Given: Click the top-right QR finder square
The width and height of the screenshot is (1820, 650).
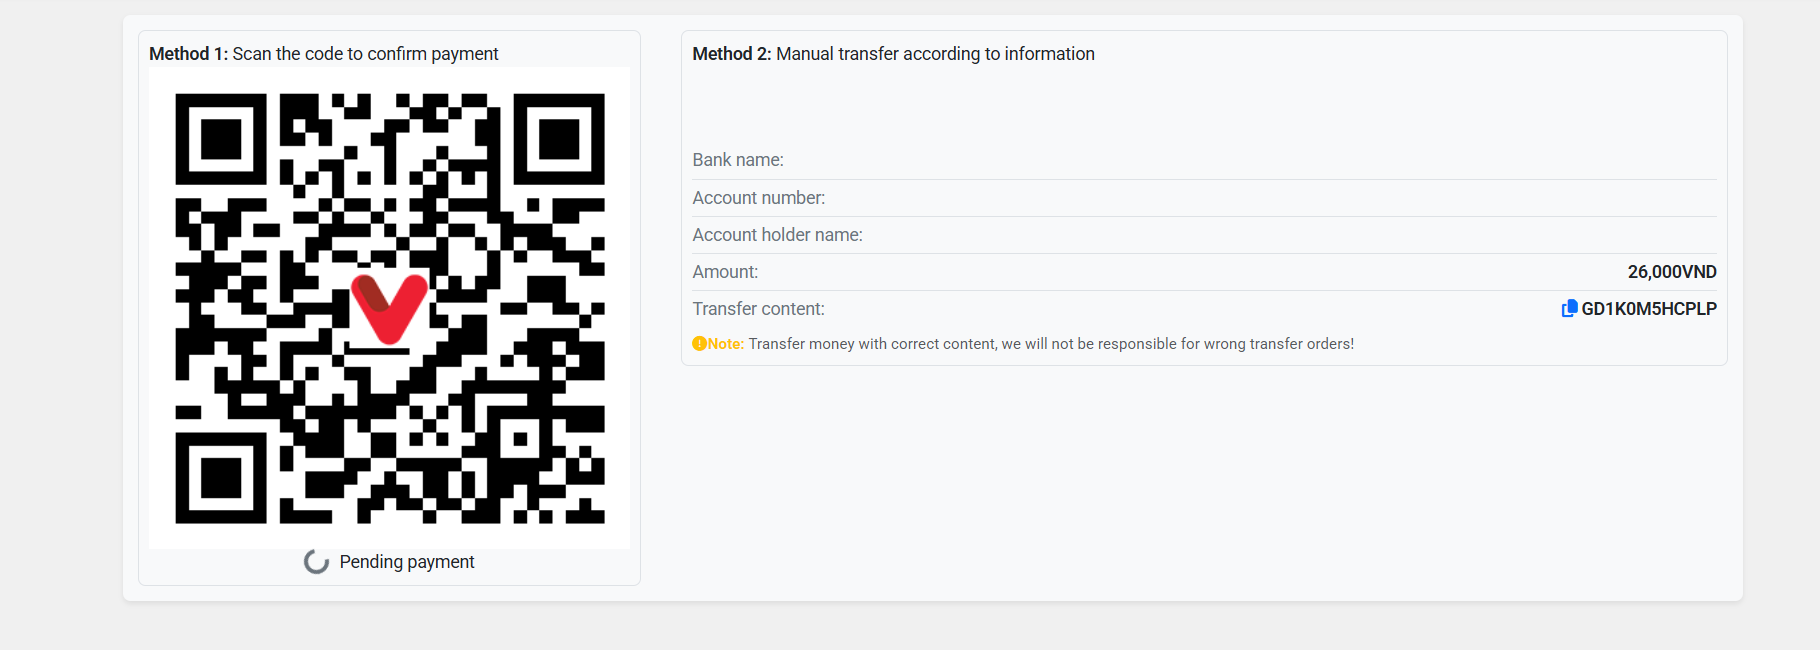Looking at the screenshot, I should tap(559, 139).
